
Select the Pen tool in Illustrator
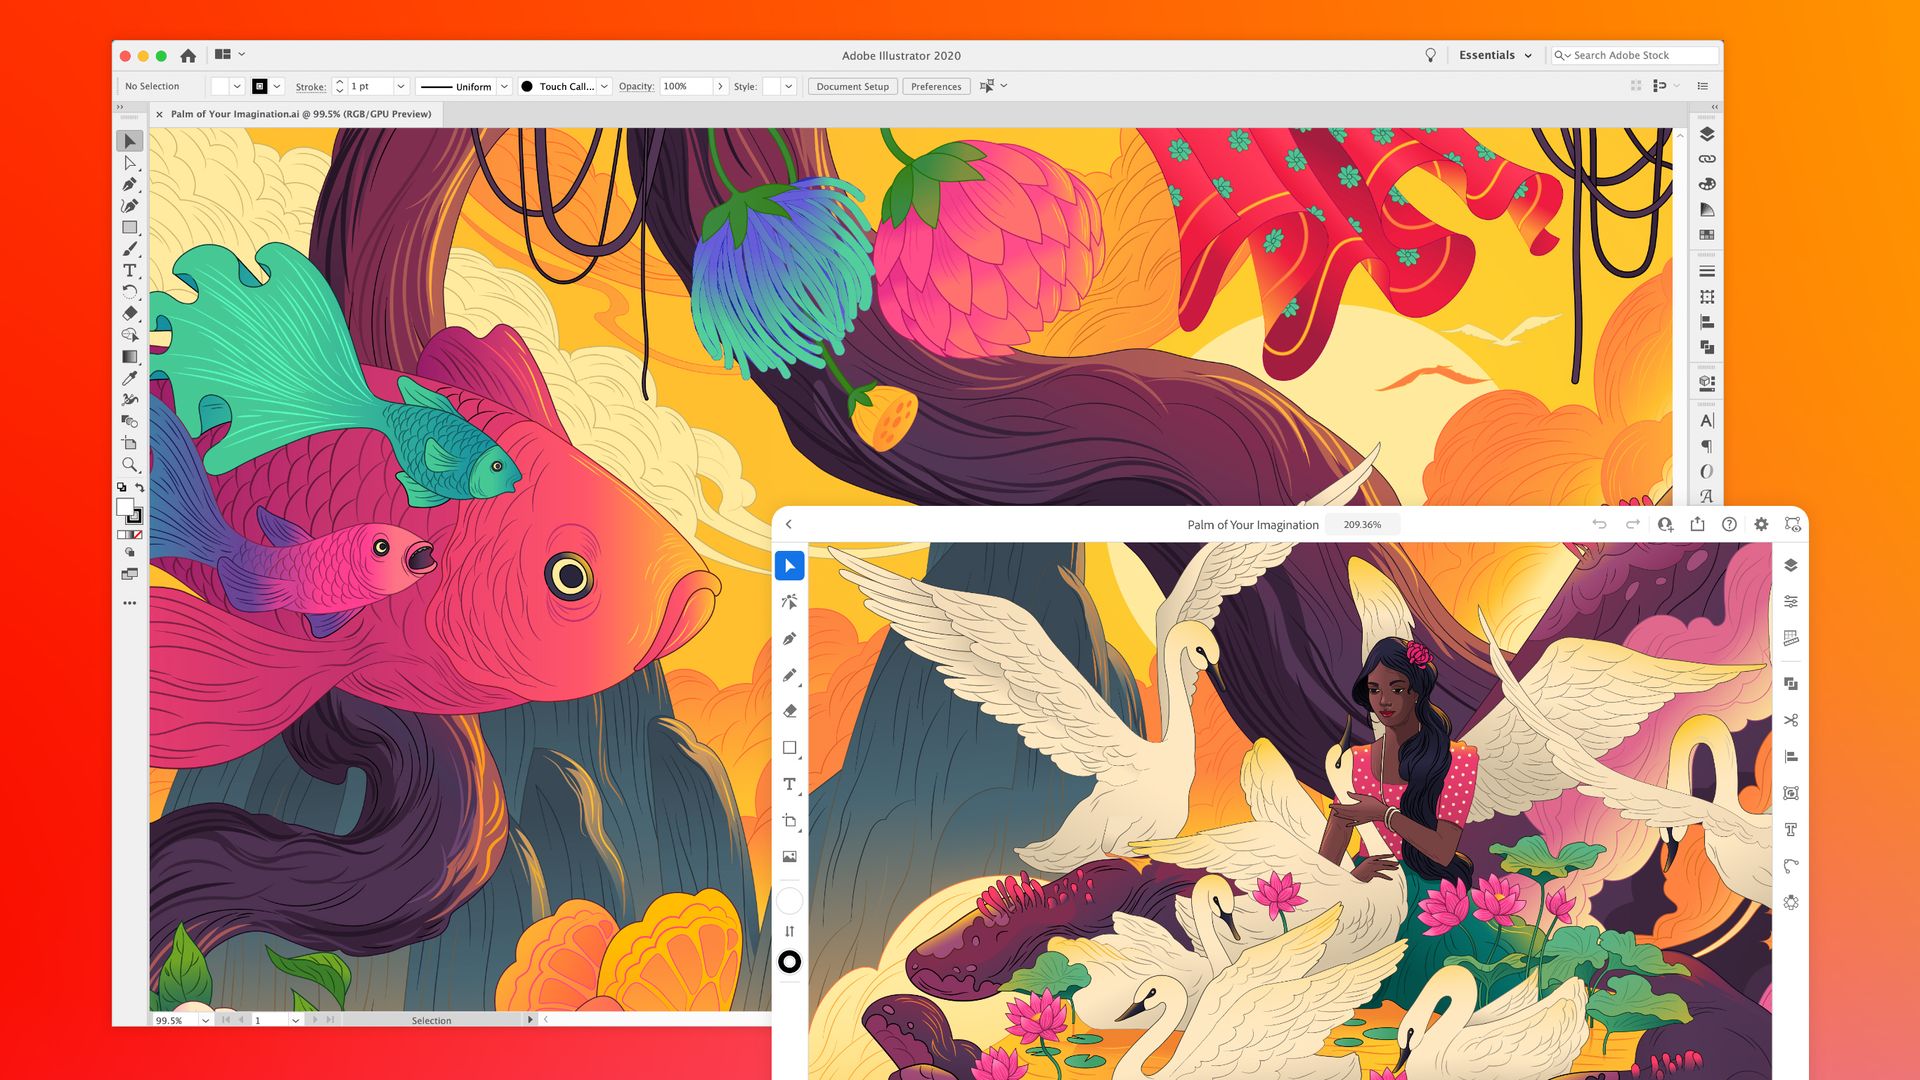pyautogui.click(x=128, y=183)
